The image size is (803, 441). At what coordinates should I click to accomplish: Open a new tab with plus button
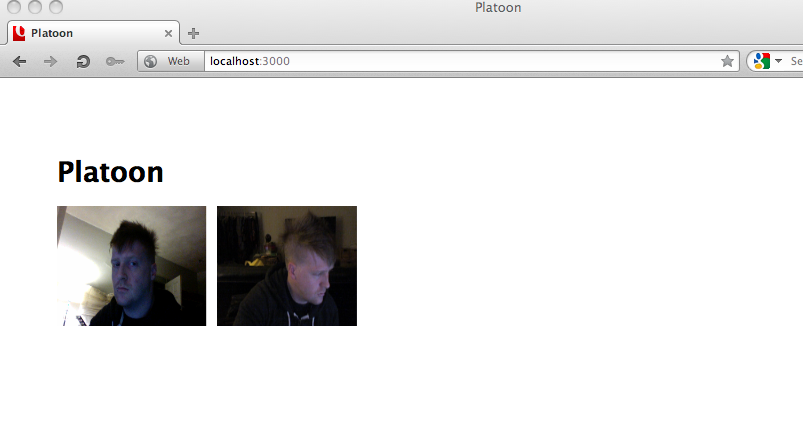click(194, 33)
